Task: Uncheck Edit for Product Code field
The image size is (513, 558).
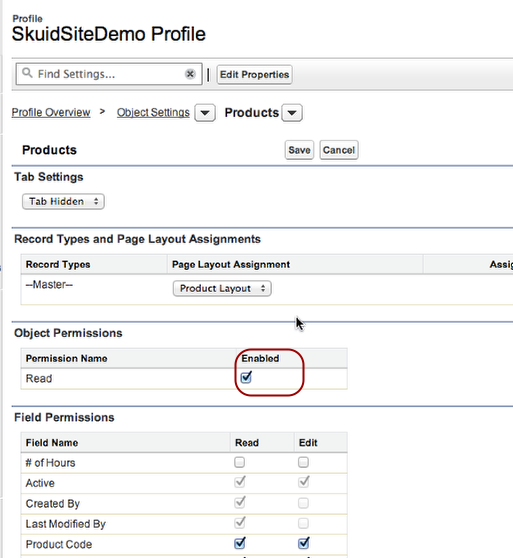Action: (x=303, y=543)
